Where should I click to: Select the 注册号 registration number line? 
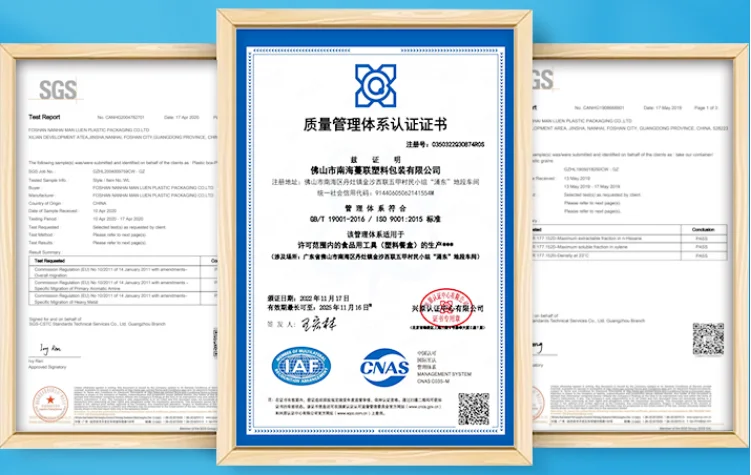[x=445, y=144]
